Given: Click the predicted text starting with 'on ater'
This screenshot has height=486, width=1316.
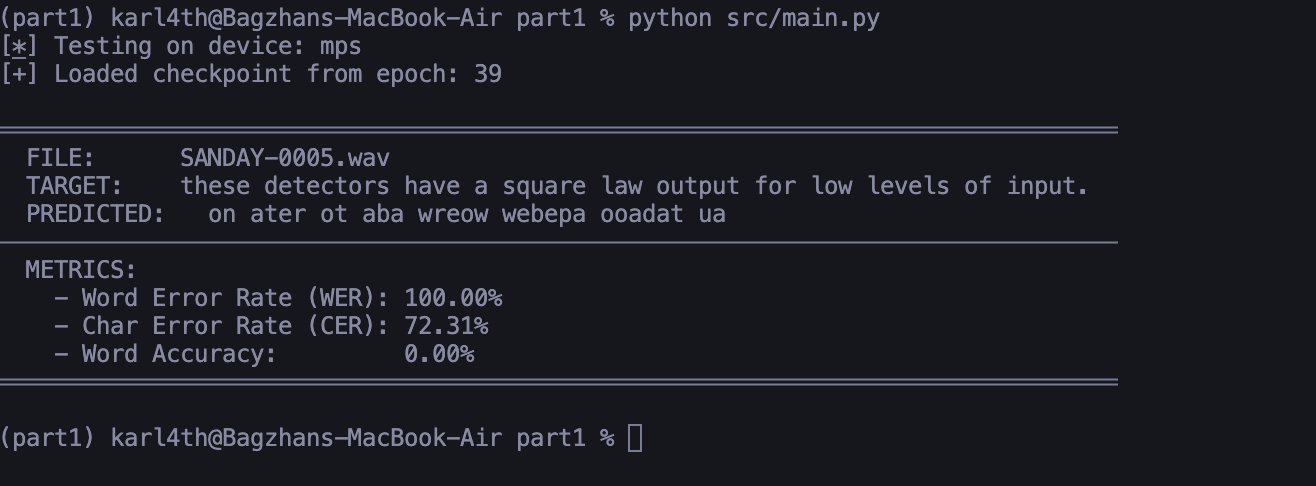Looking at the screenshot, I should coord(467,214).
